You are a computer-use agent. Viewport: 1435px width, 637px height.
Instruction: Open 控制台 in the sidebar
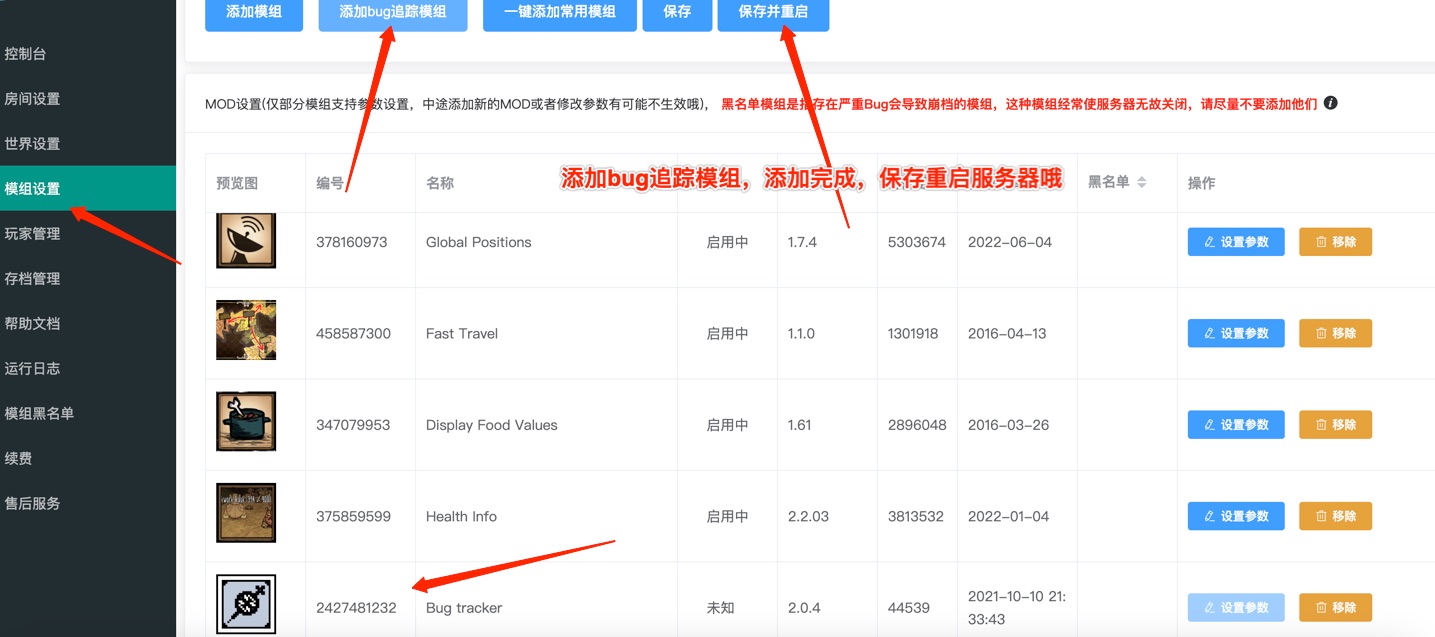pos(26,53)
